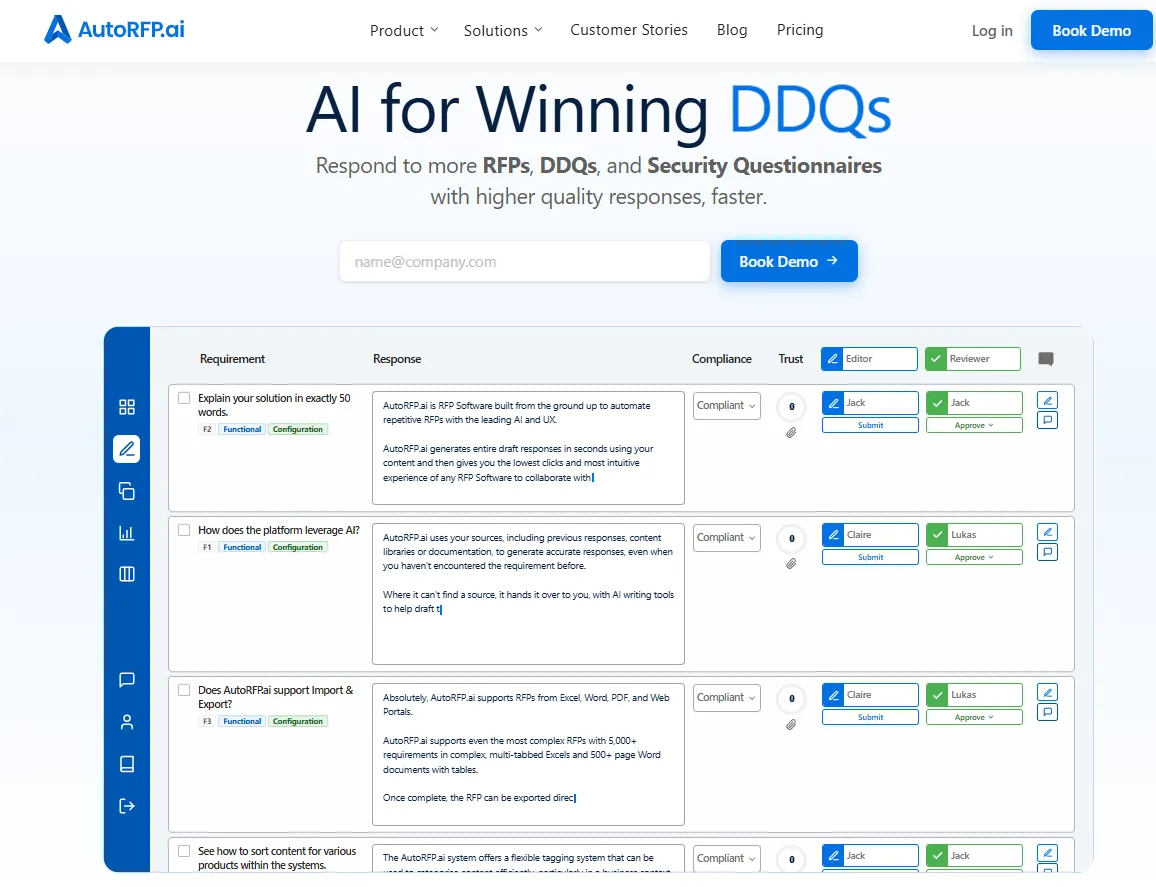Viewport: 1156px width, 887px height.
Task: Click Book Demo button in top navigation
Action: 1091,30
